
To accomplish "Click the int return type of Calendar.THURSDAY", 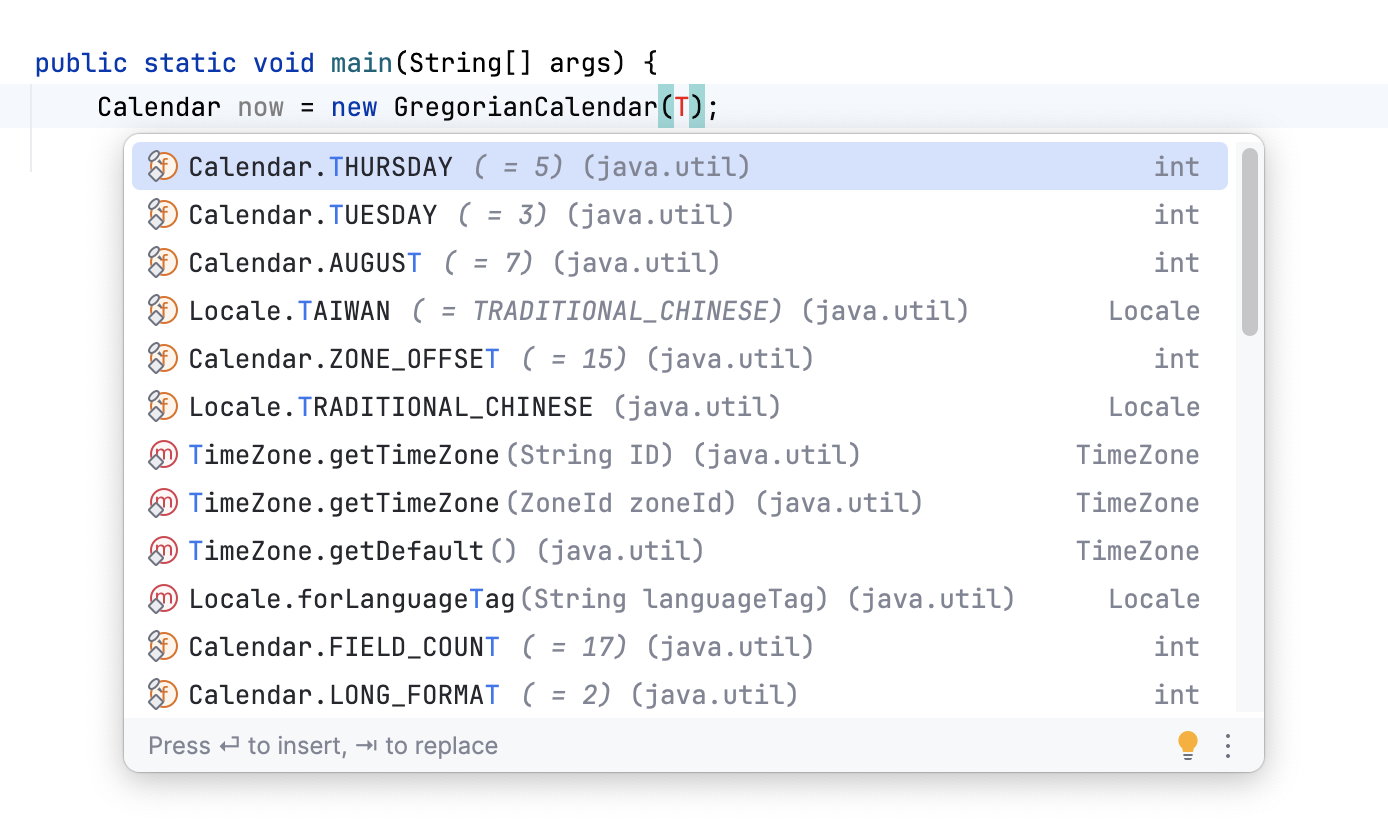I will tap(1177, 166).
